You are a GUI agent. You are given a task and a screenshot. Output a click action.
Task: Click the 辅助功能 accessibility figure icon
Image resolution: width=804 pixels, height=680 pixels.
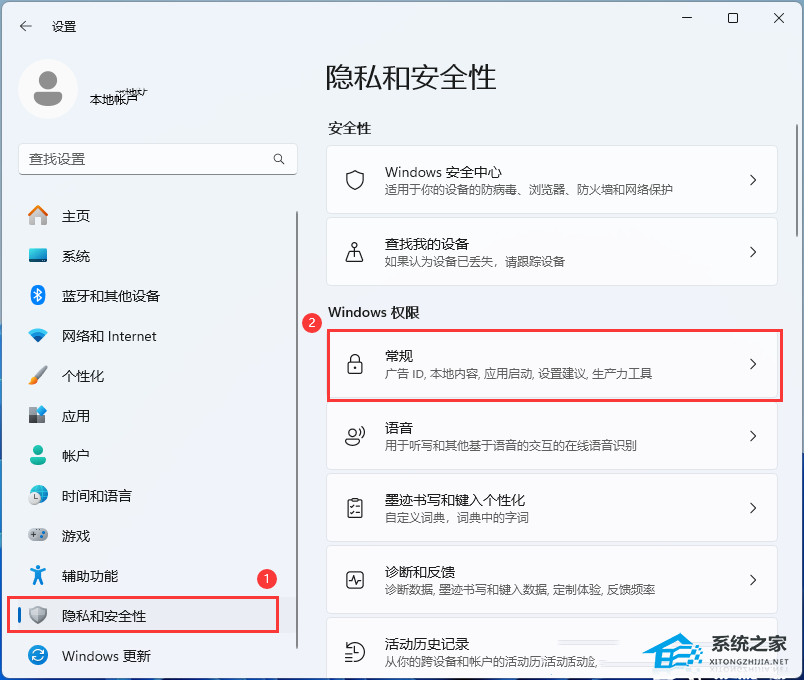point(38,575)
